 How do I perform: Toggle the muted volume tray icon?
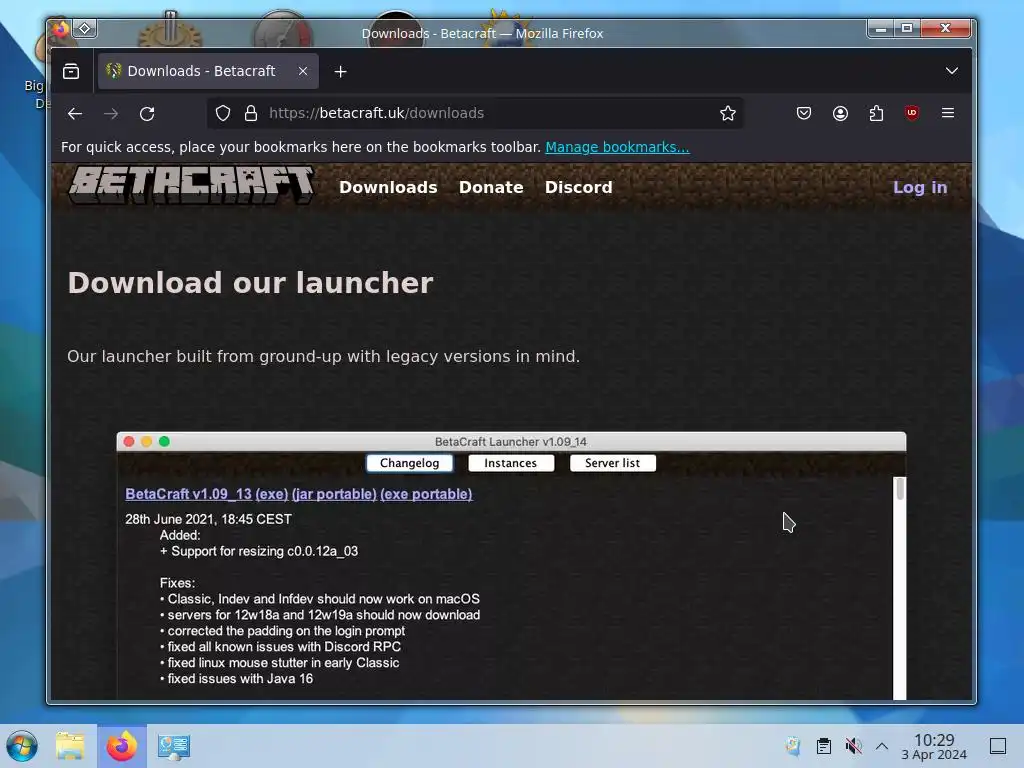[x=853, y=746]
